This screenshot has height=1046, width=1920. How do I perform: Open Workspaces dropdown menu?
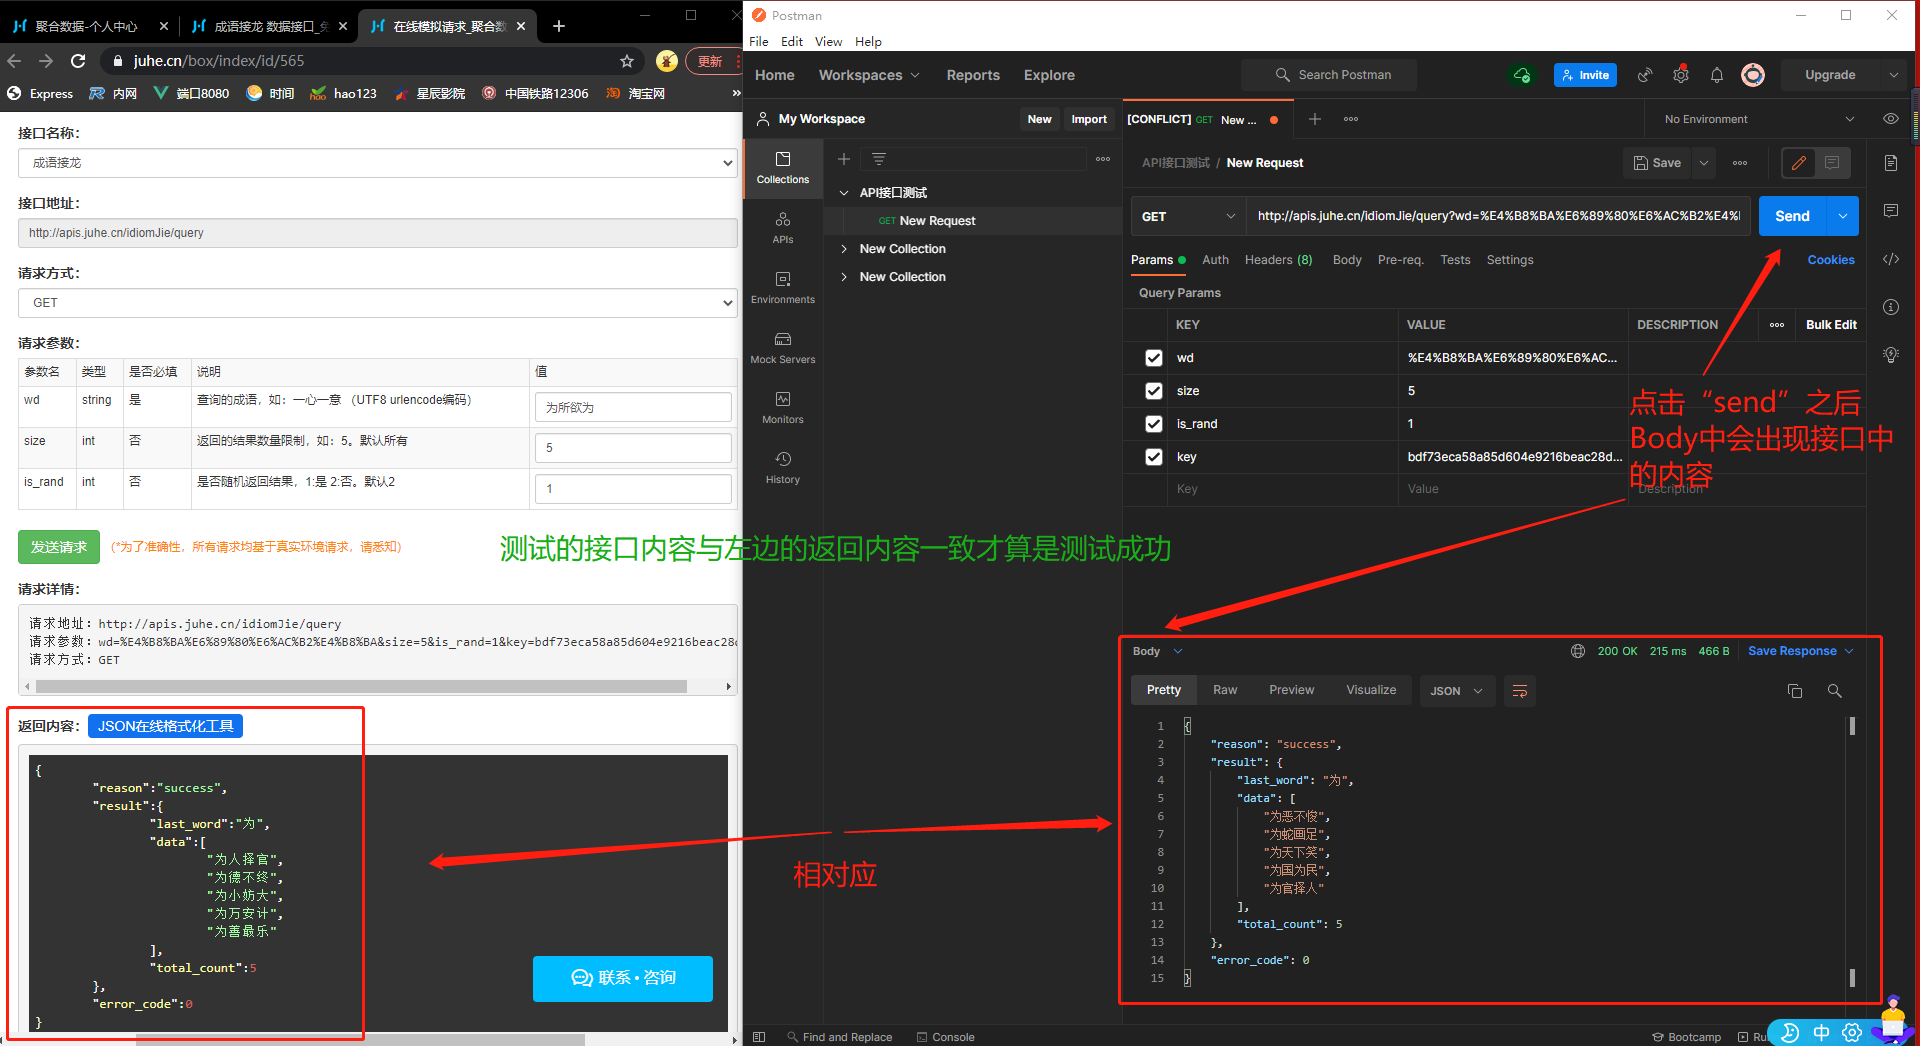868,75
